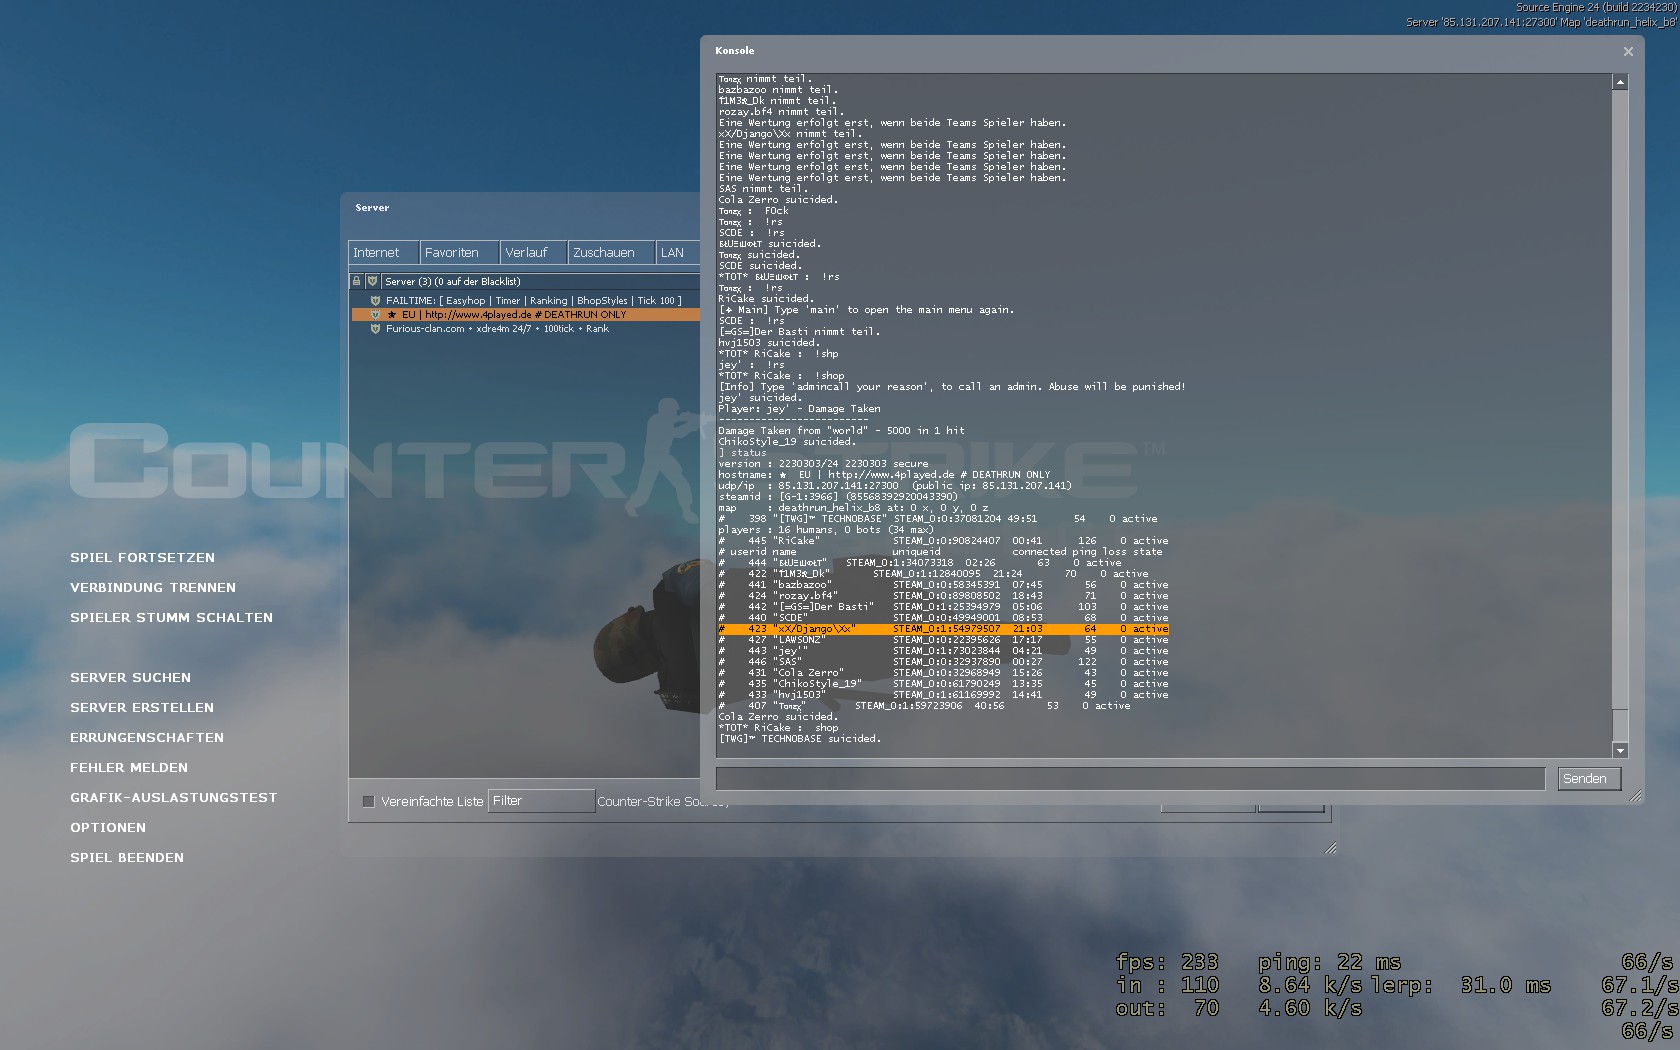Click the map deathrun_helix_b8 console line
Image resolution: width=1680 pixels, height=1050 pixels.
click(x=853, y=508)
